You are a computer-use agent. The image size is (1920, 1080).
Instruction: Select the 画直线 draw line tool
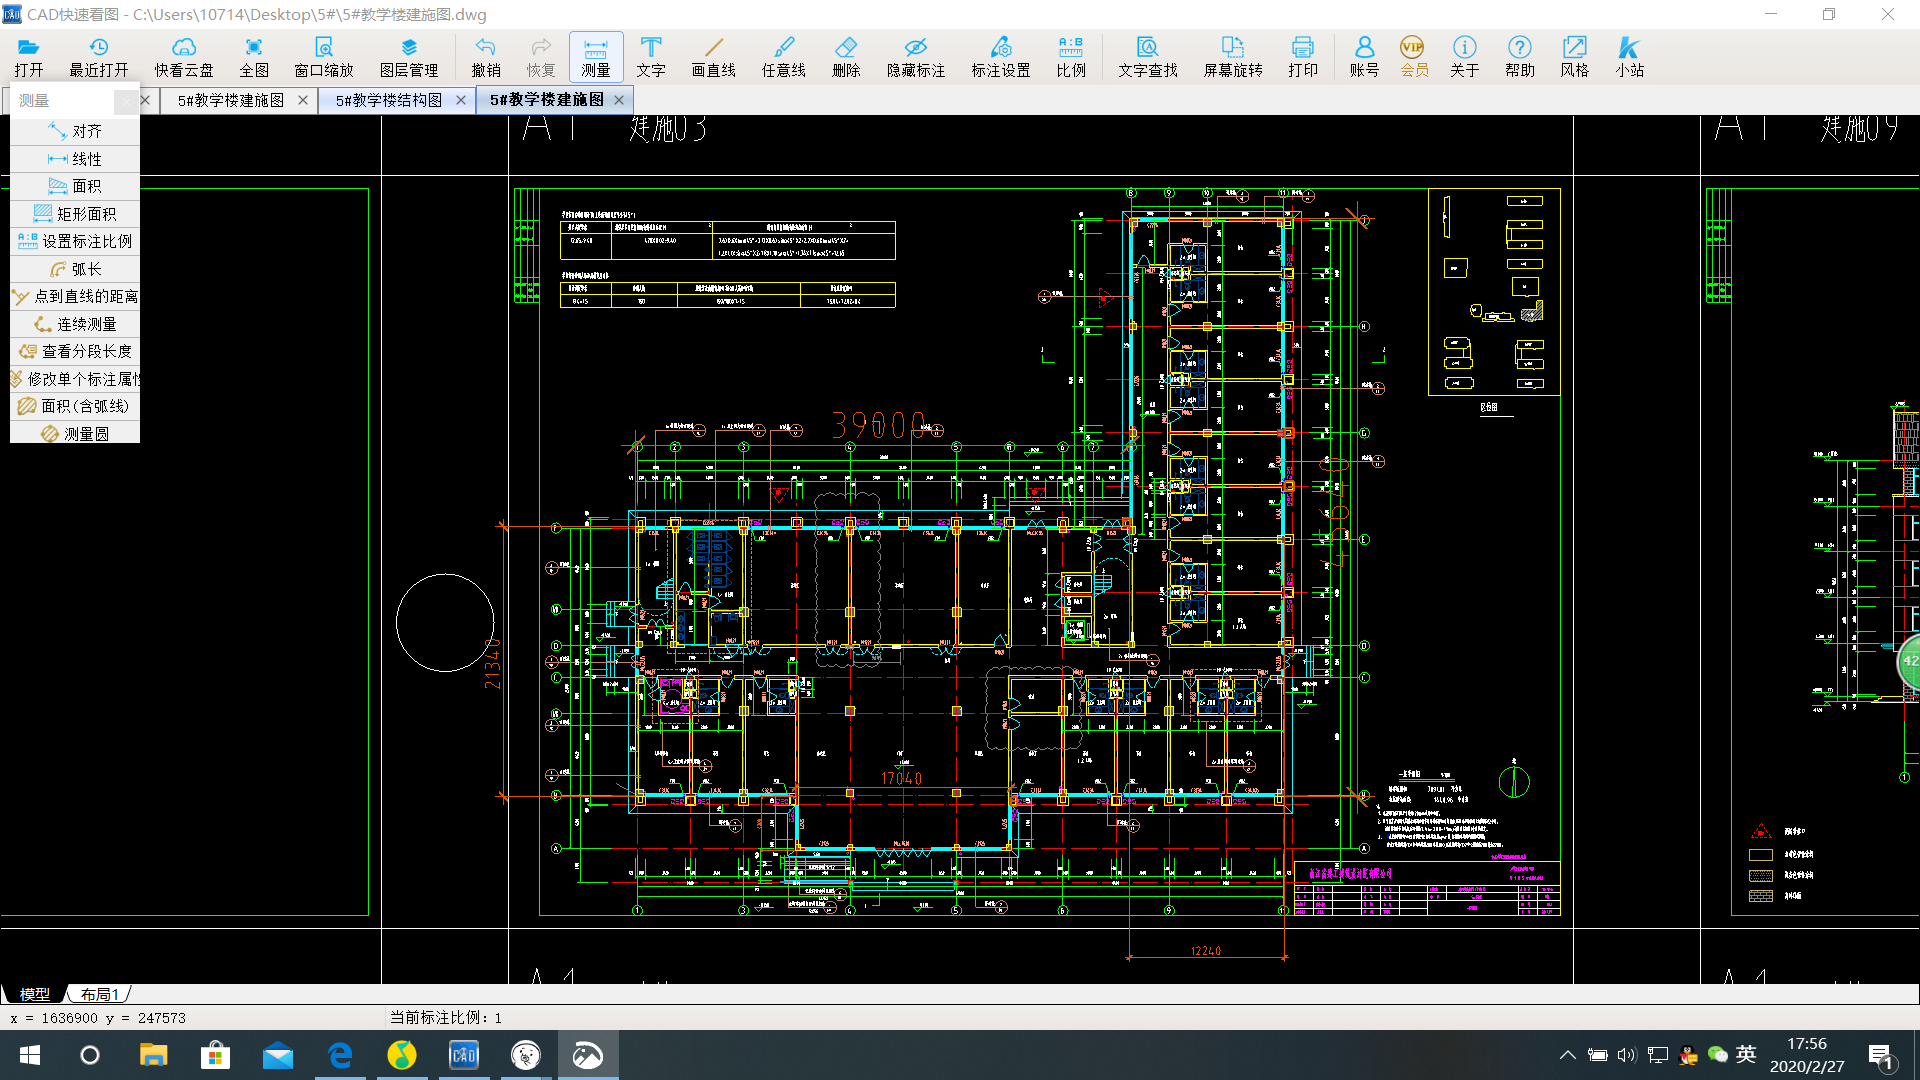pos(714,57)
